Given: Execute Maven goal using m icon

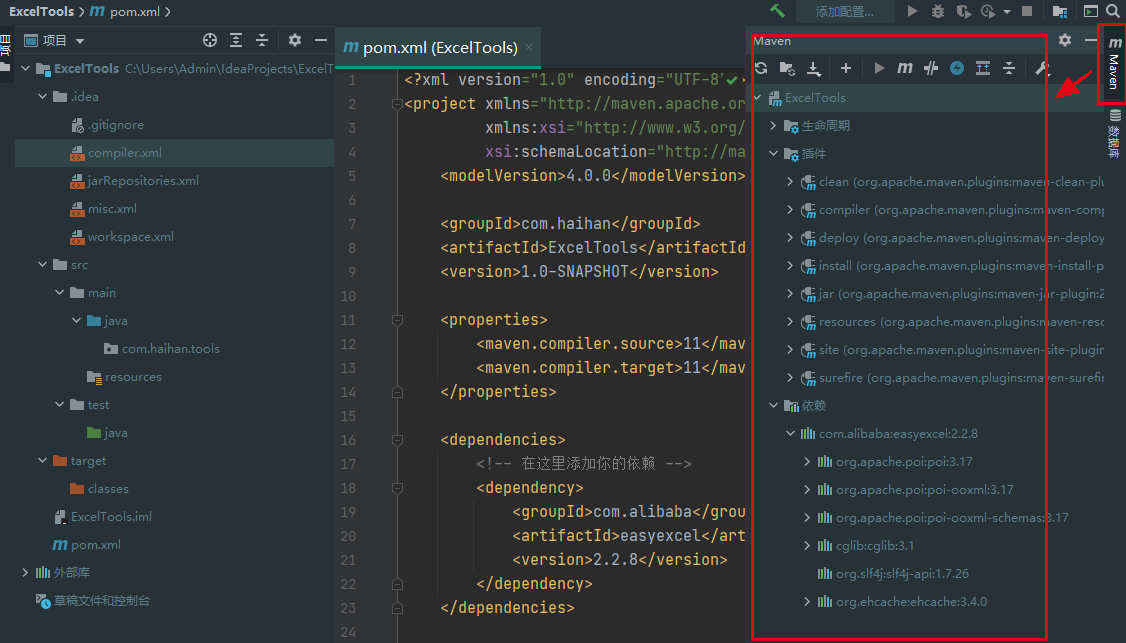Looking at the screenshot, I should [905, 68].
